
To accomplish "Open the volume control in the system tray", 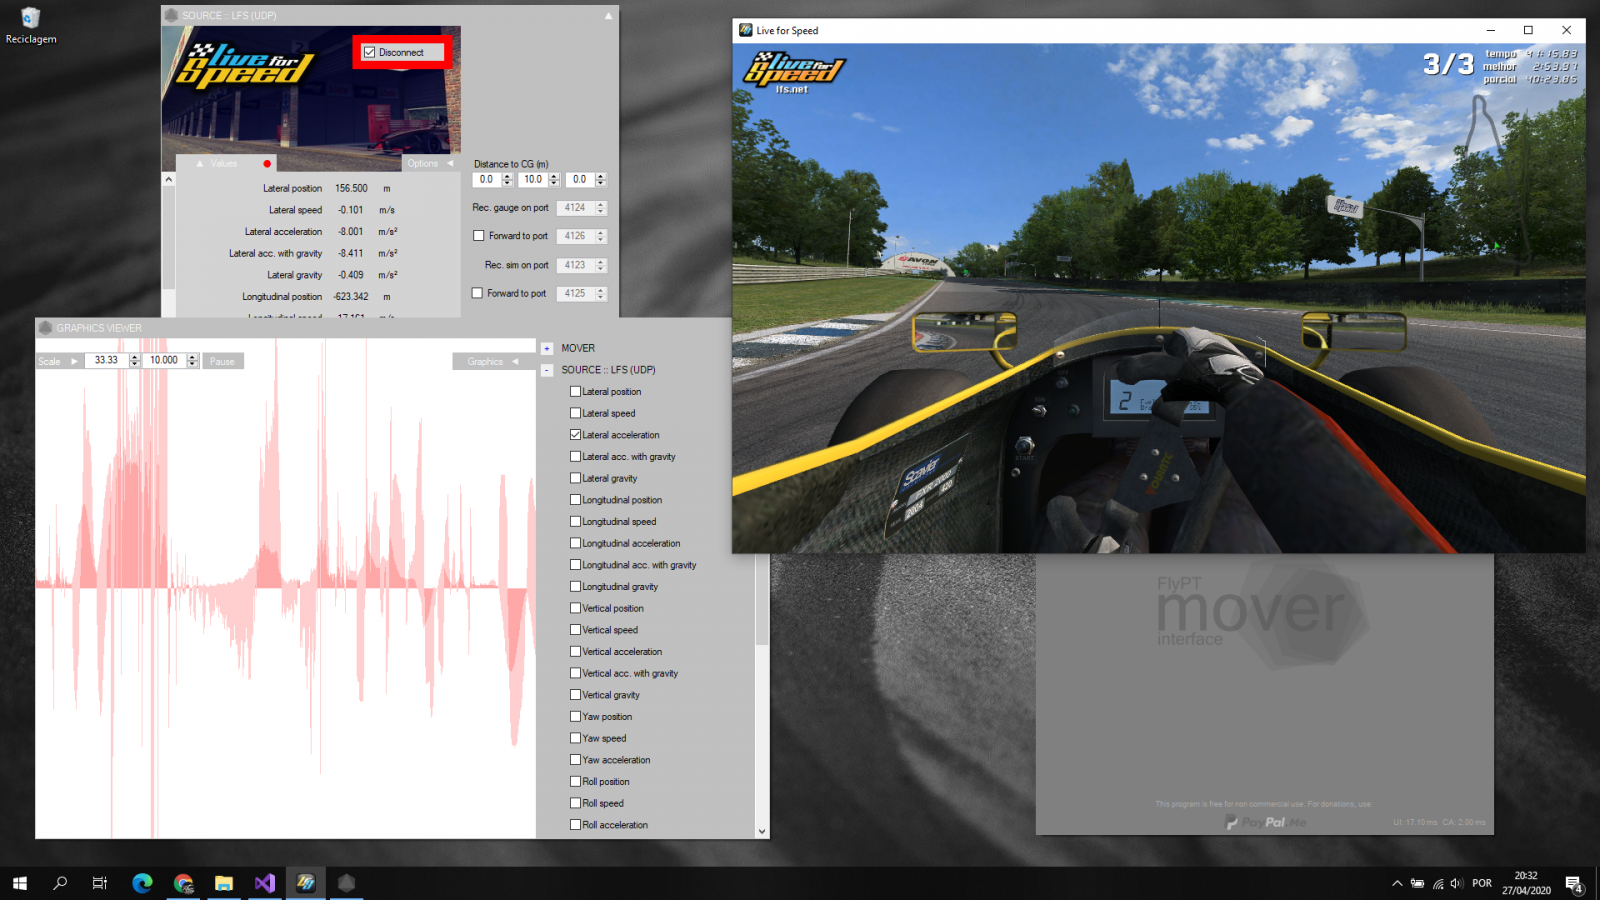I will [1456, 883].
